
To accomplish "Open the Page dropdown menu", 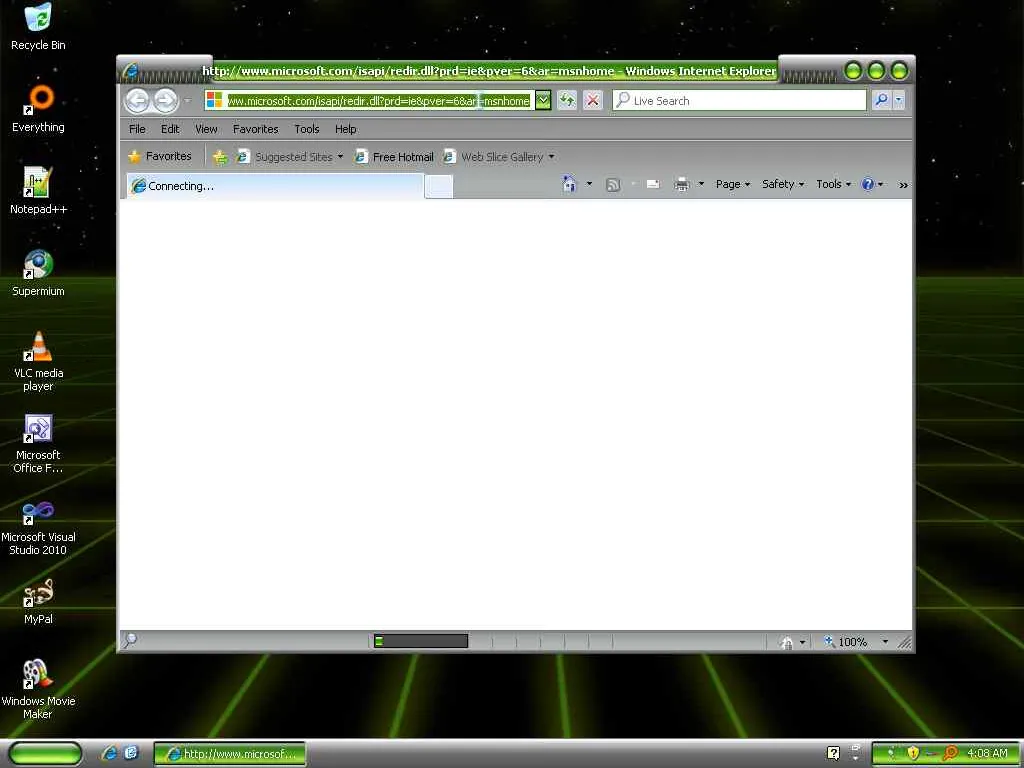I will 733,184.
